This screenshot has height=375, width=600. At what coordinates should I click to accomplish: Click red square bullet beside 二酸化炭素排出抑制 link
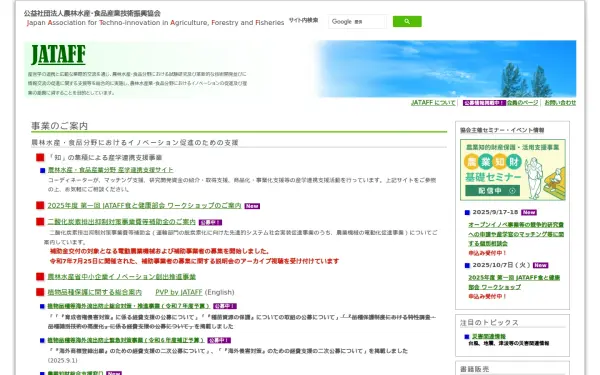point(40,222)
